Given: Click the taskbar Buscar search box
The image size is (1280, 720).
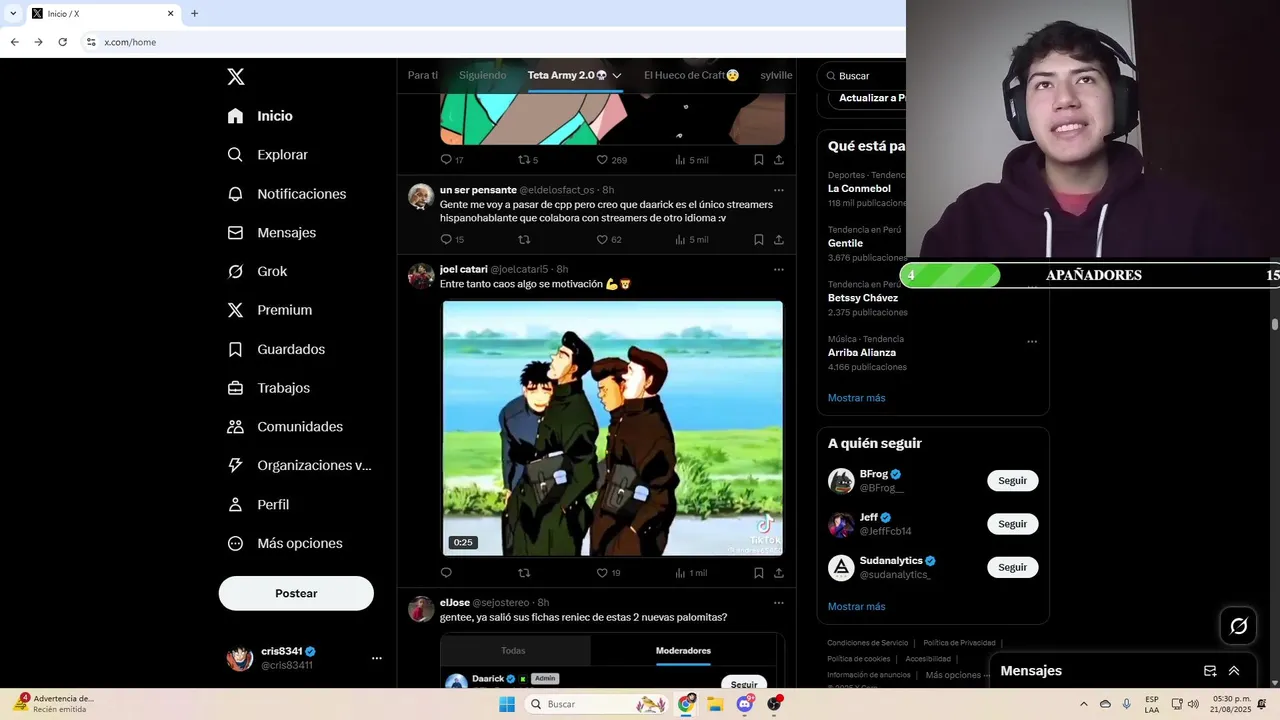Looking at the screenshot, I should click(x=596, y=704).
